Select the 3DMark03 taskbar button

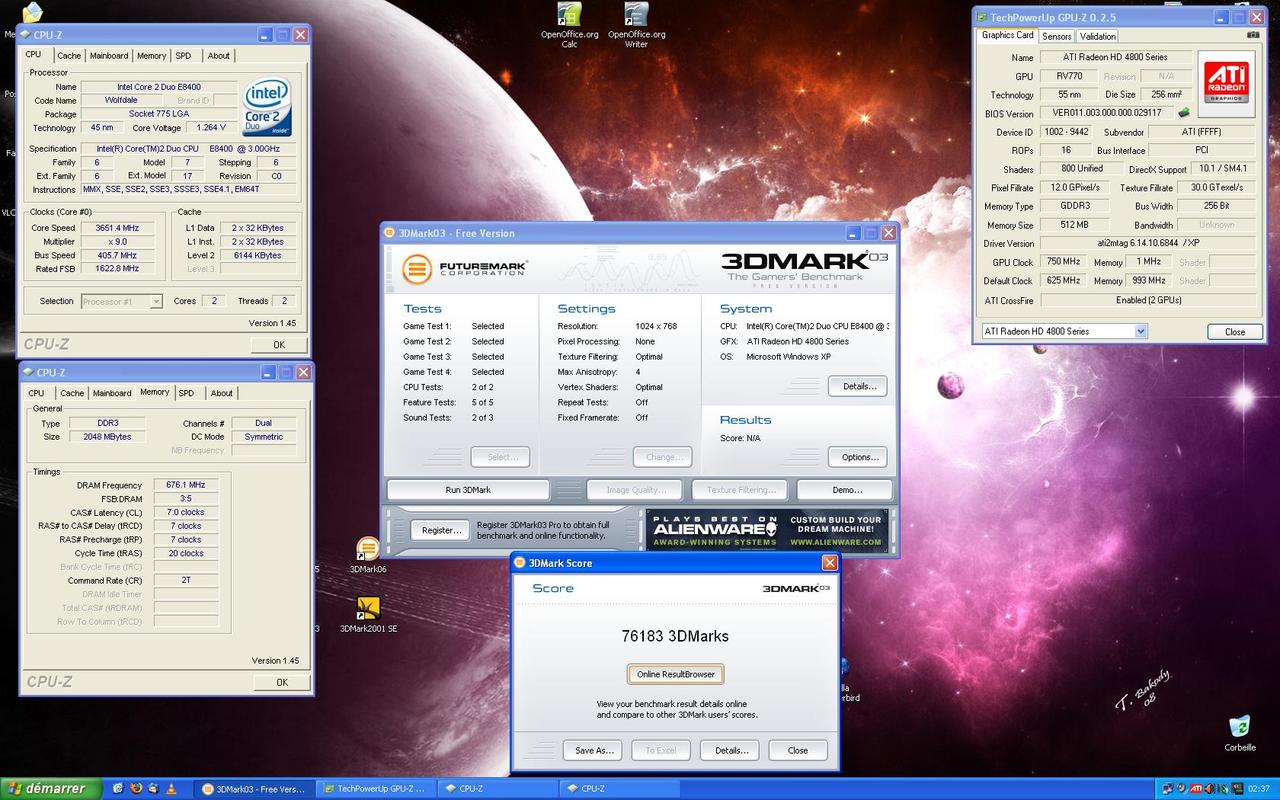click(x=253, y=788)
